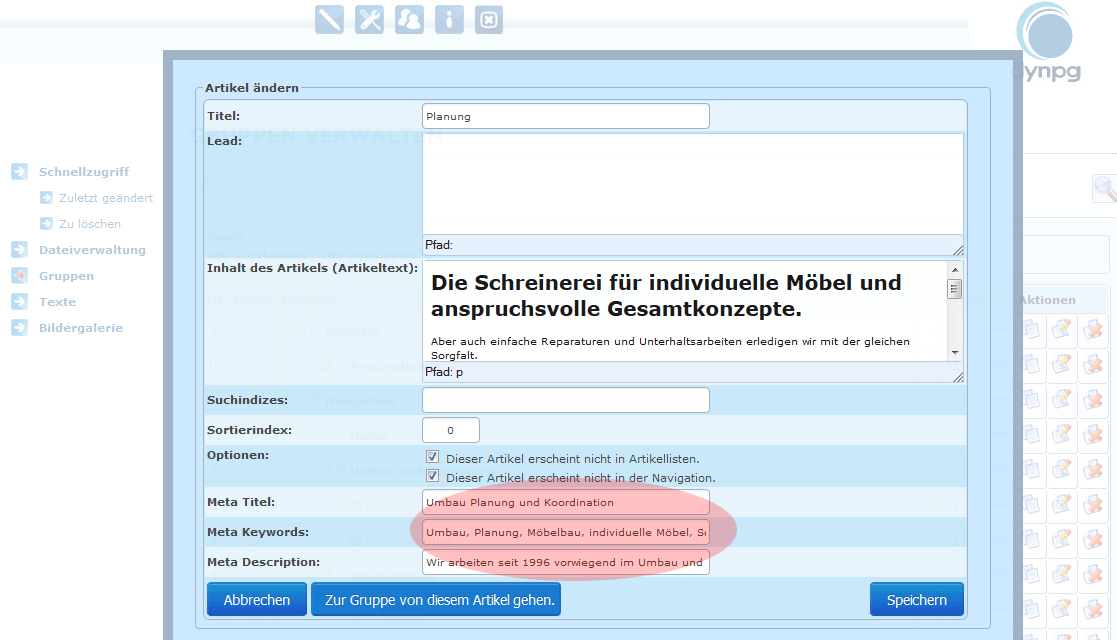The width and height of the screenshot is (1117, 640).
Task: Open the user management people icon
Action: click(x=409, y=20)
